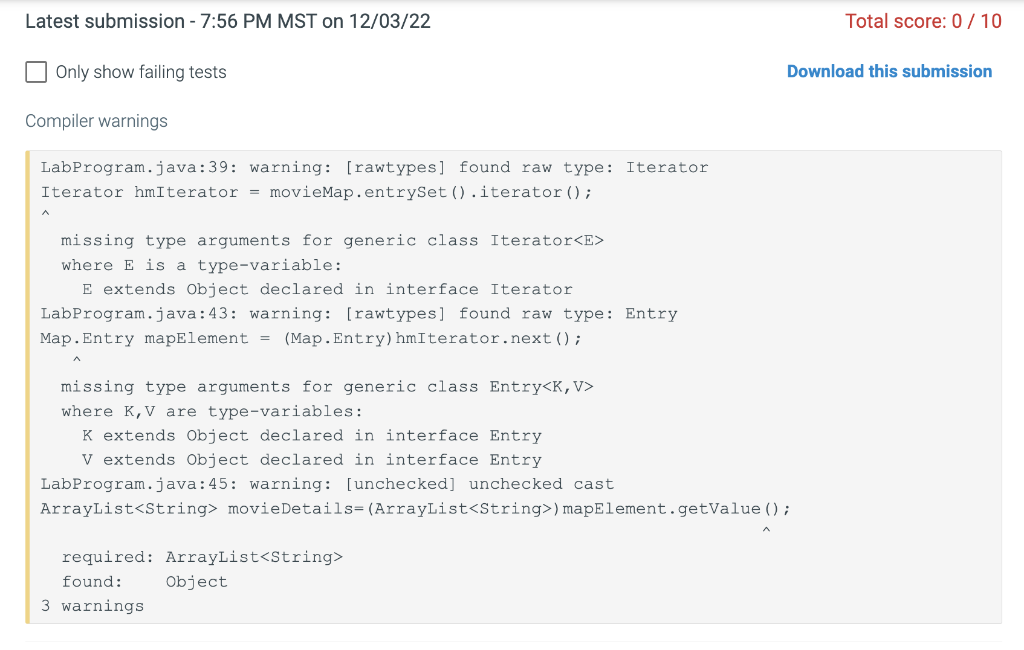Click the caret marker under getValue()
Screen dimensions: 1024x650
tap(766, 530)
